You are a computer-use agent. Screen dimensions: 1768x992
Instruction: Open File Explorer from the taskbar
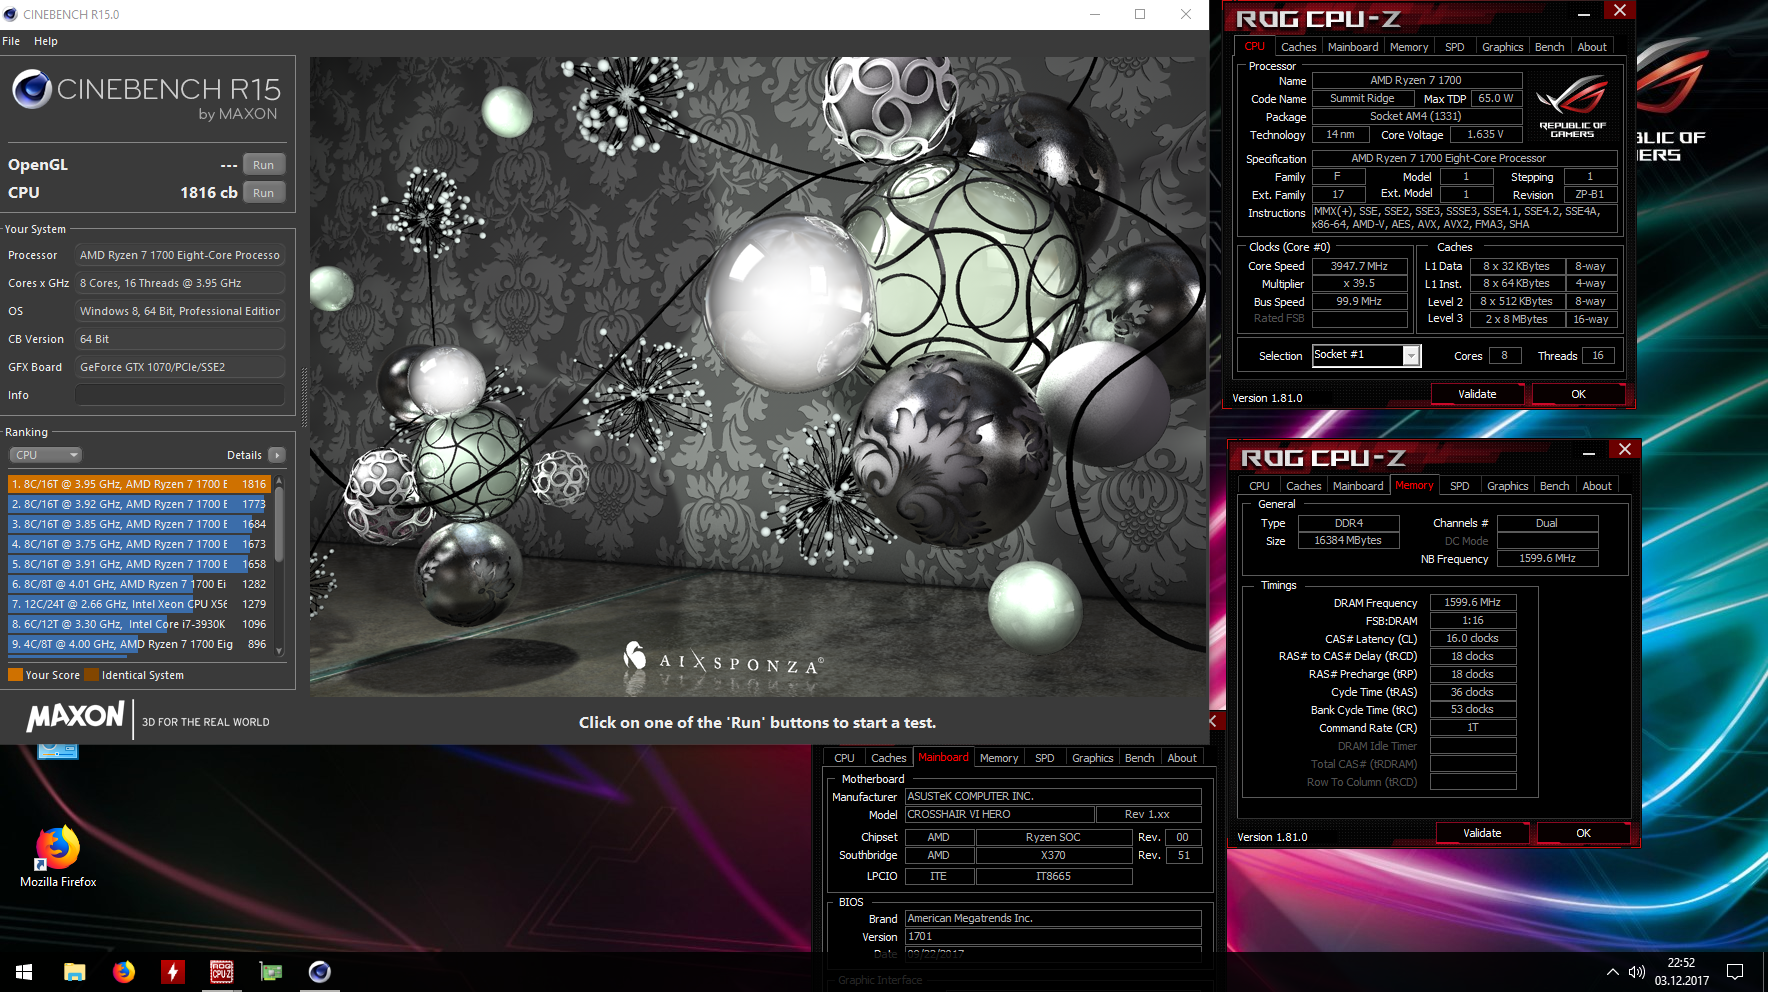[x=75, y=972]
